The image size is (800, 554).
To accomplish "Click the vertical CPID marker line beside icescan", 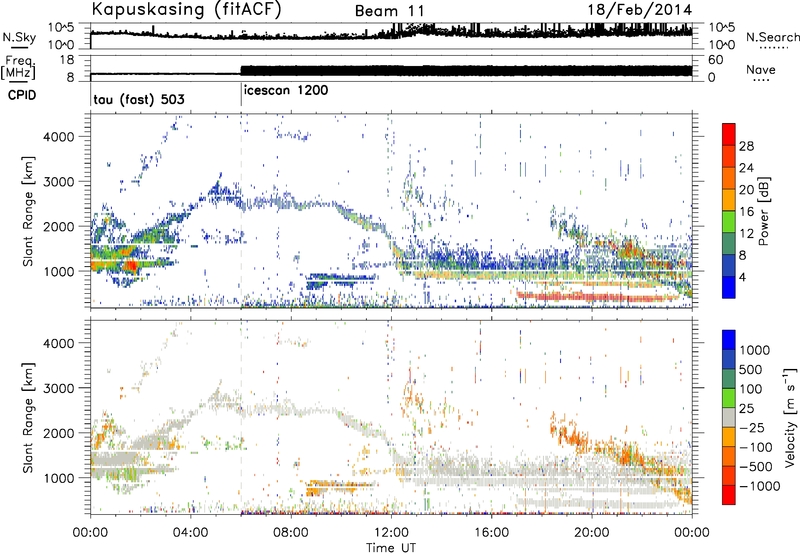I will tap(241, 95).
